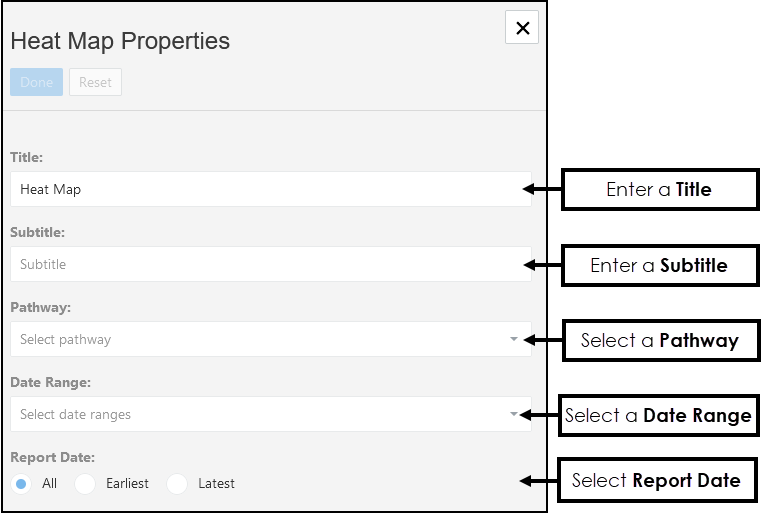Click the Date Range field's dropdown arrow
The height and width of the screenshot is (520, 768).
coord(514,414)
